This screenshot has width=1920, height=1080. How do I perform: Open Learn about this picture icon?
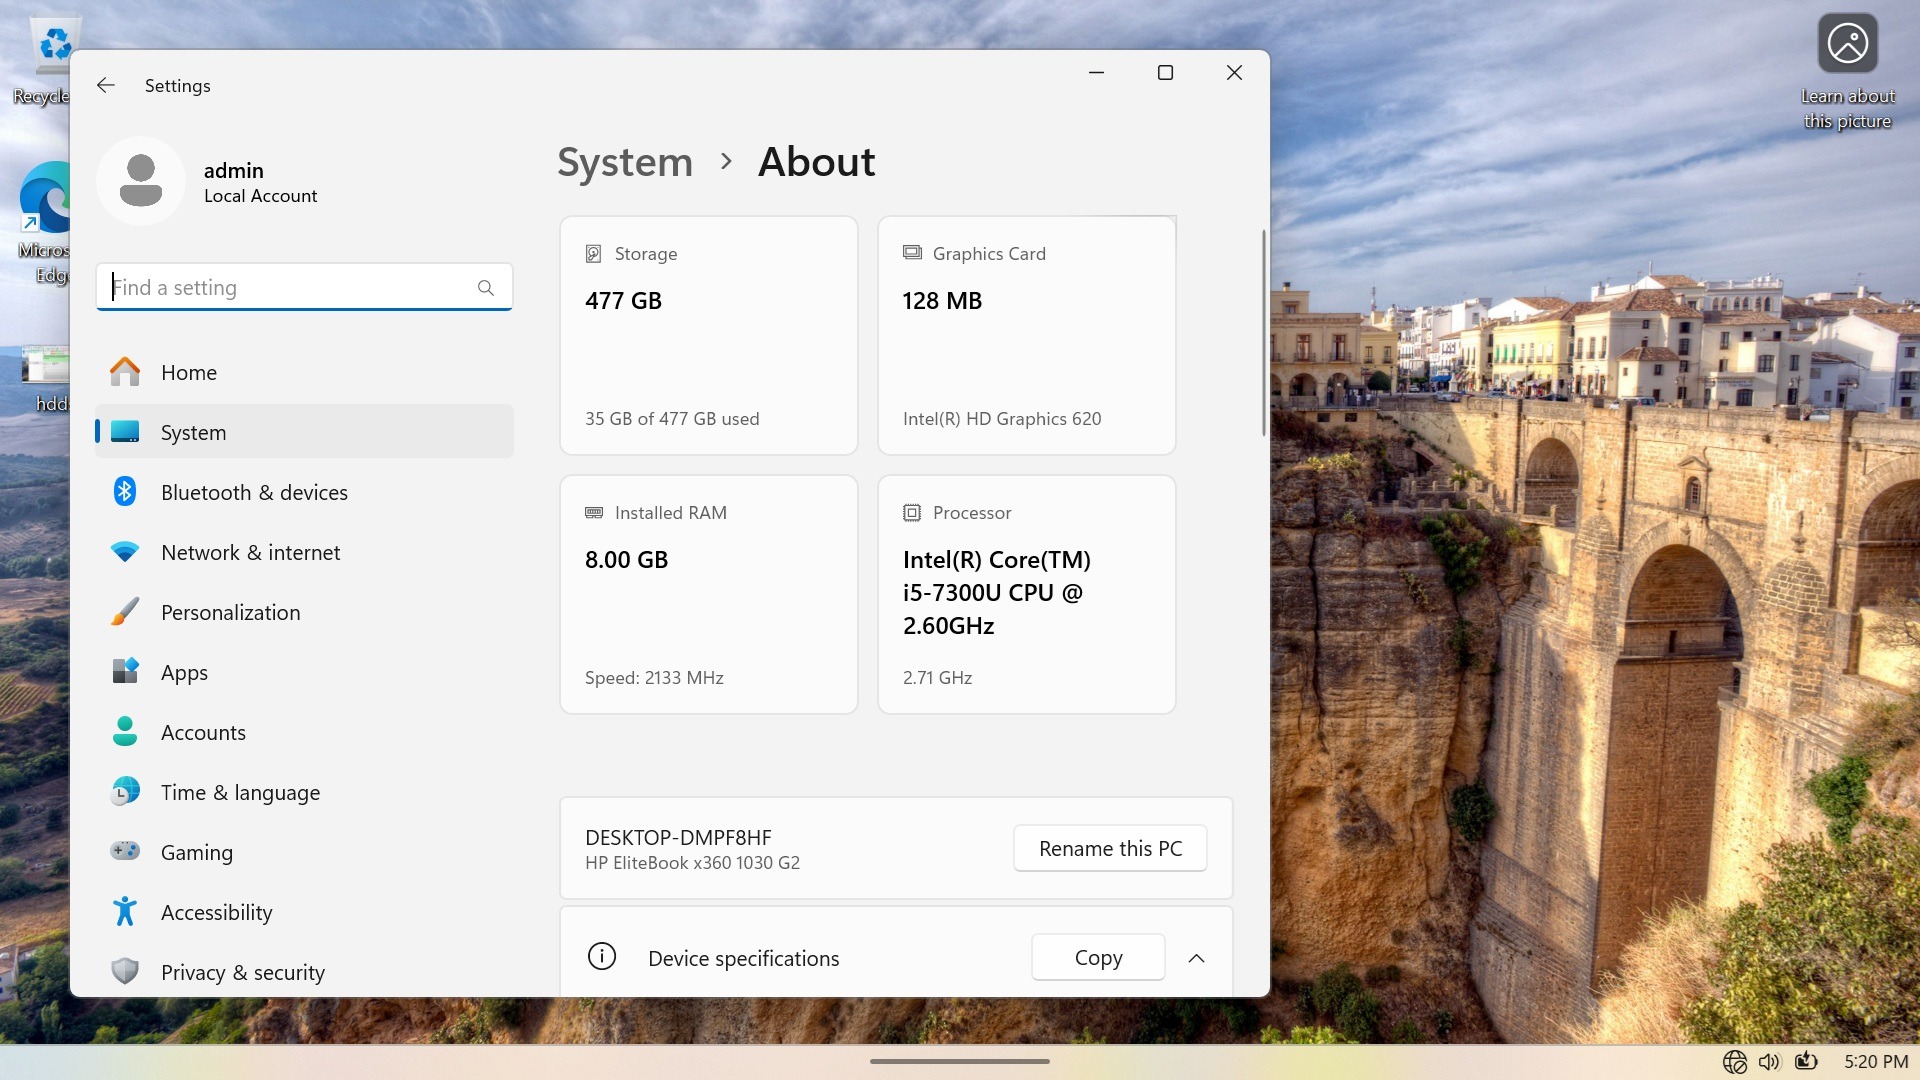pyautogui.click(x=1847, y=44)
